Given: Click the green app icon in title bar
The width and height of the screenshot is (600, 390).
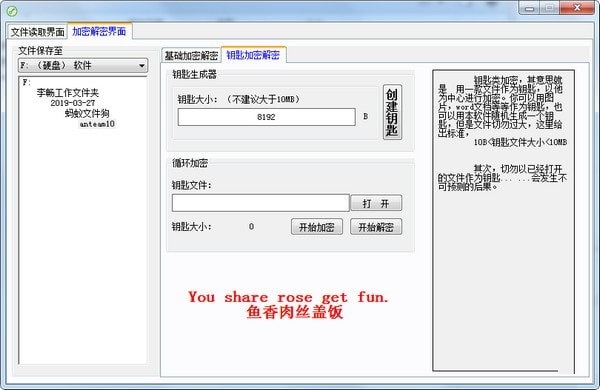Looking at the screenshot, I should pos(12,11).
